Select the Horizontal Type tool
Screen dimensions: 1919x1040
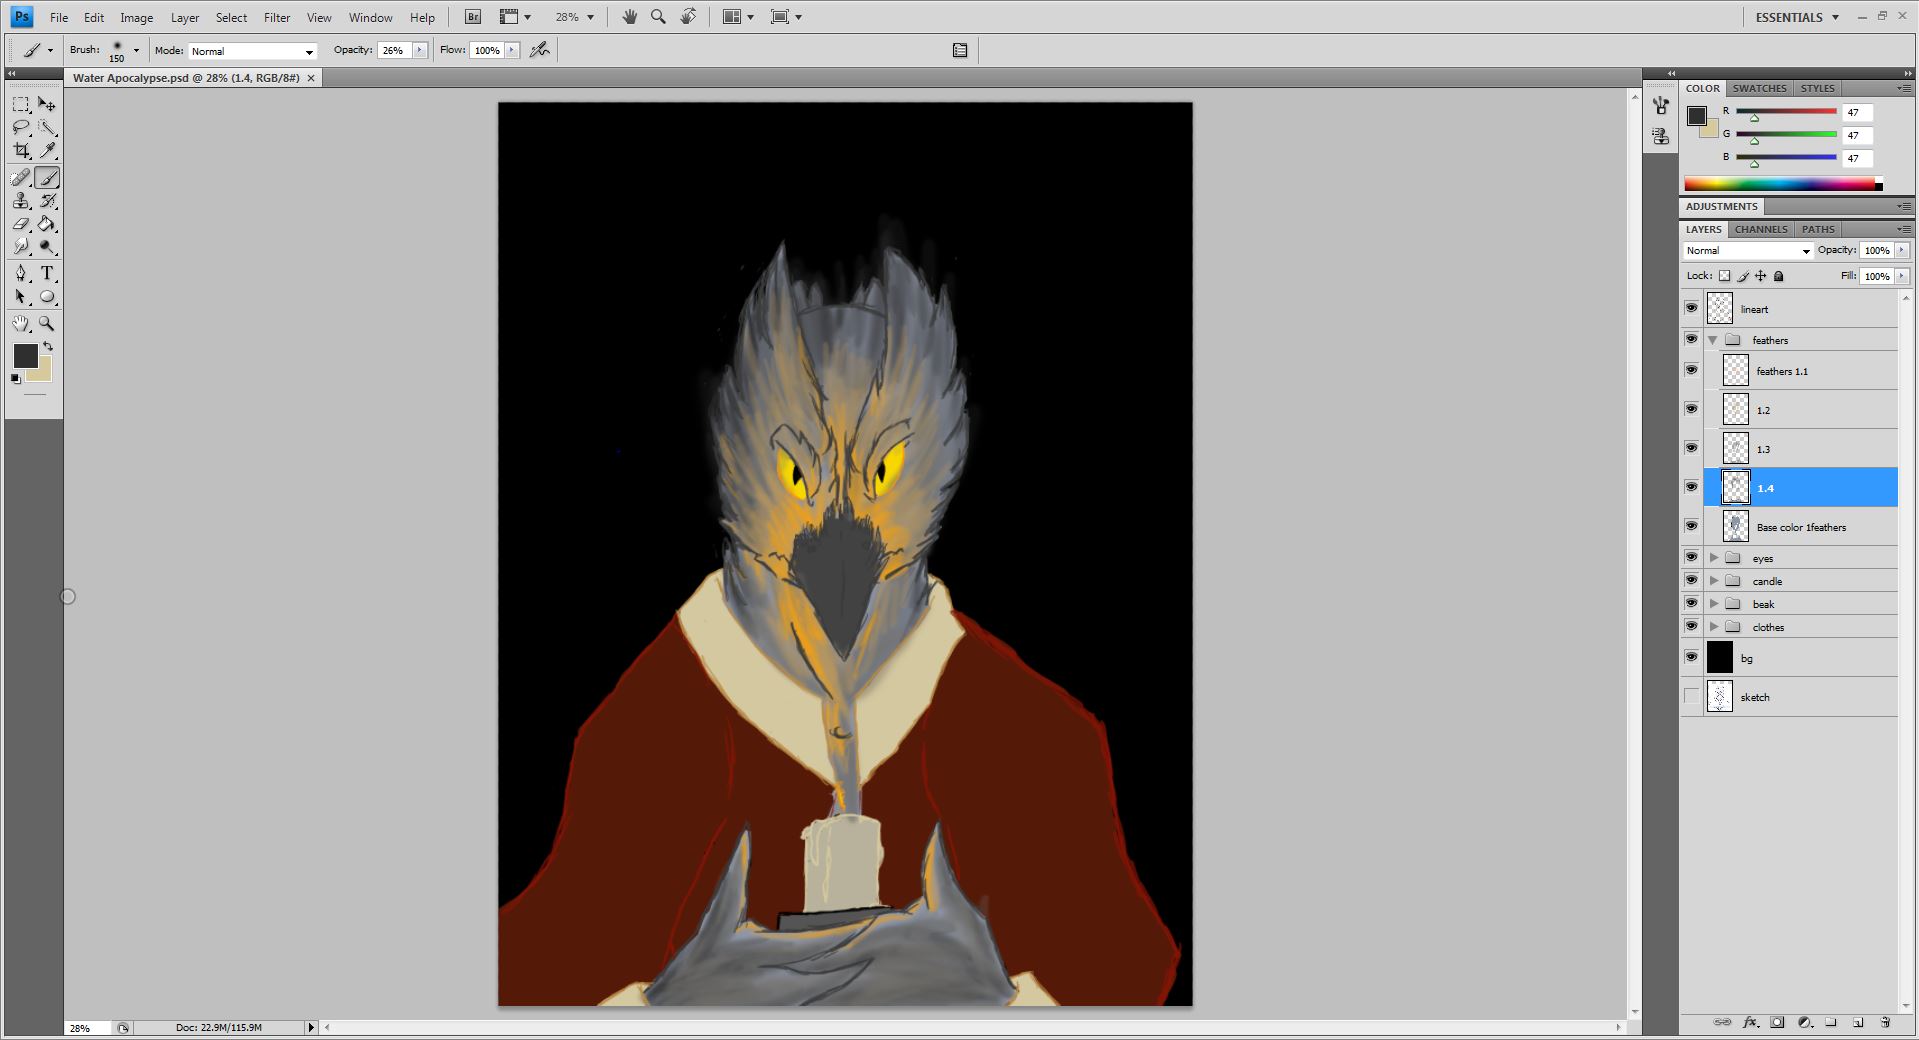click(x=47, y=274)
